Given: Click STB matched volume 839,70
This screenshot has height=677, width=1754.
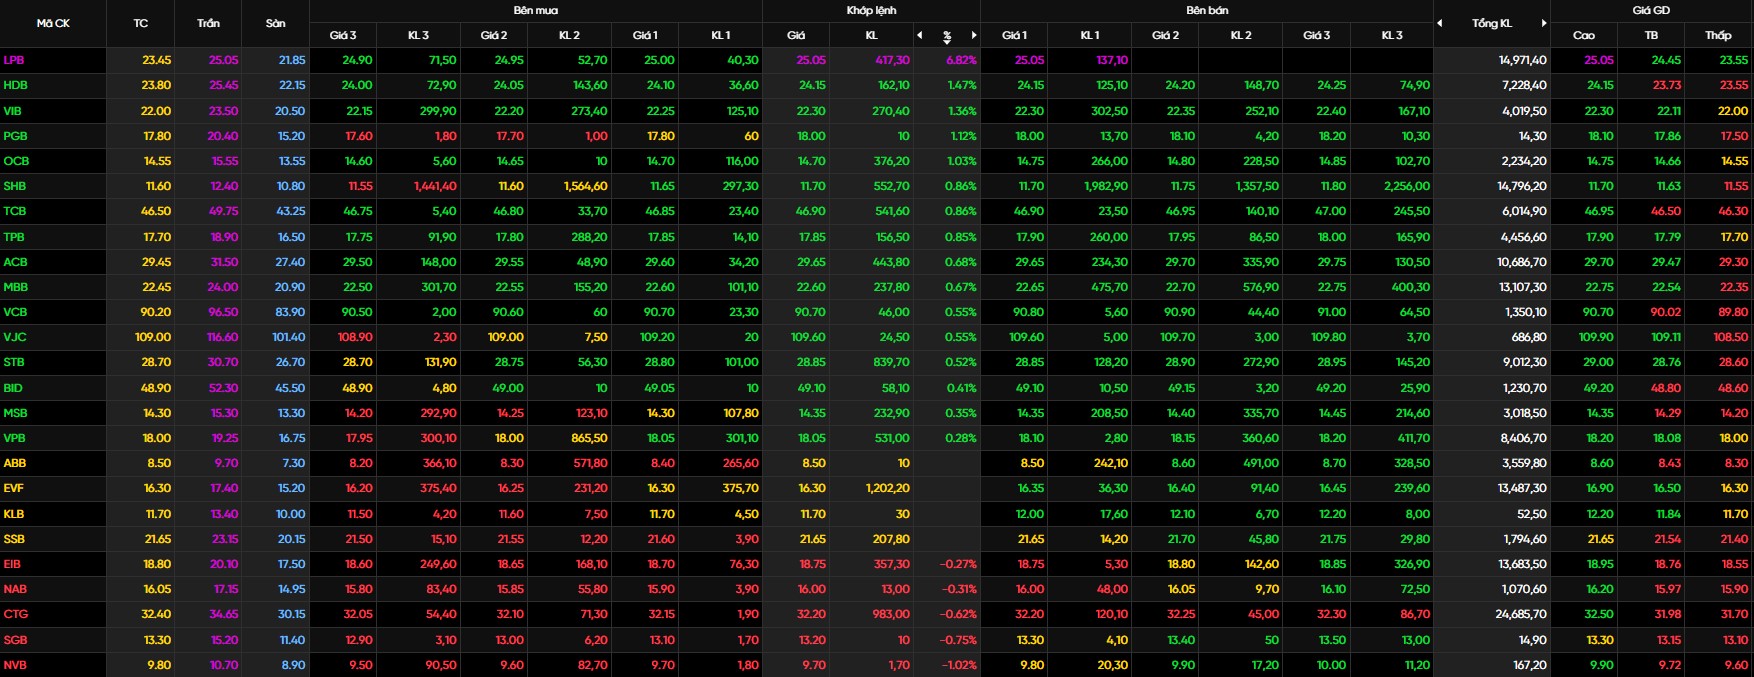Looking at the screenshot, I should coord(892,362).
